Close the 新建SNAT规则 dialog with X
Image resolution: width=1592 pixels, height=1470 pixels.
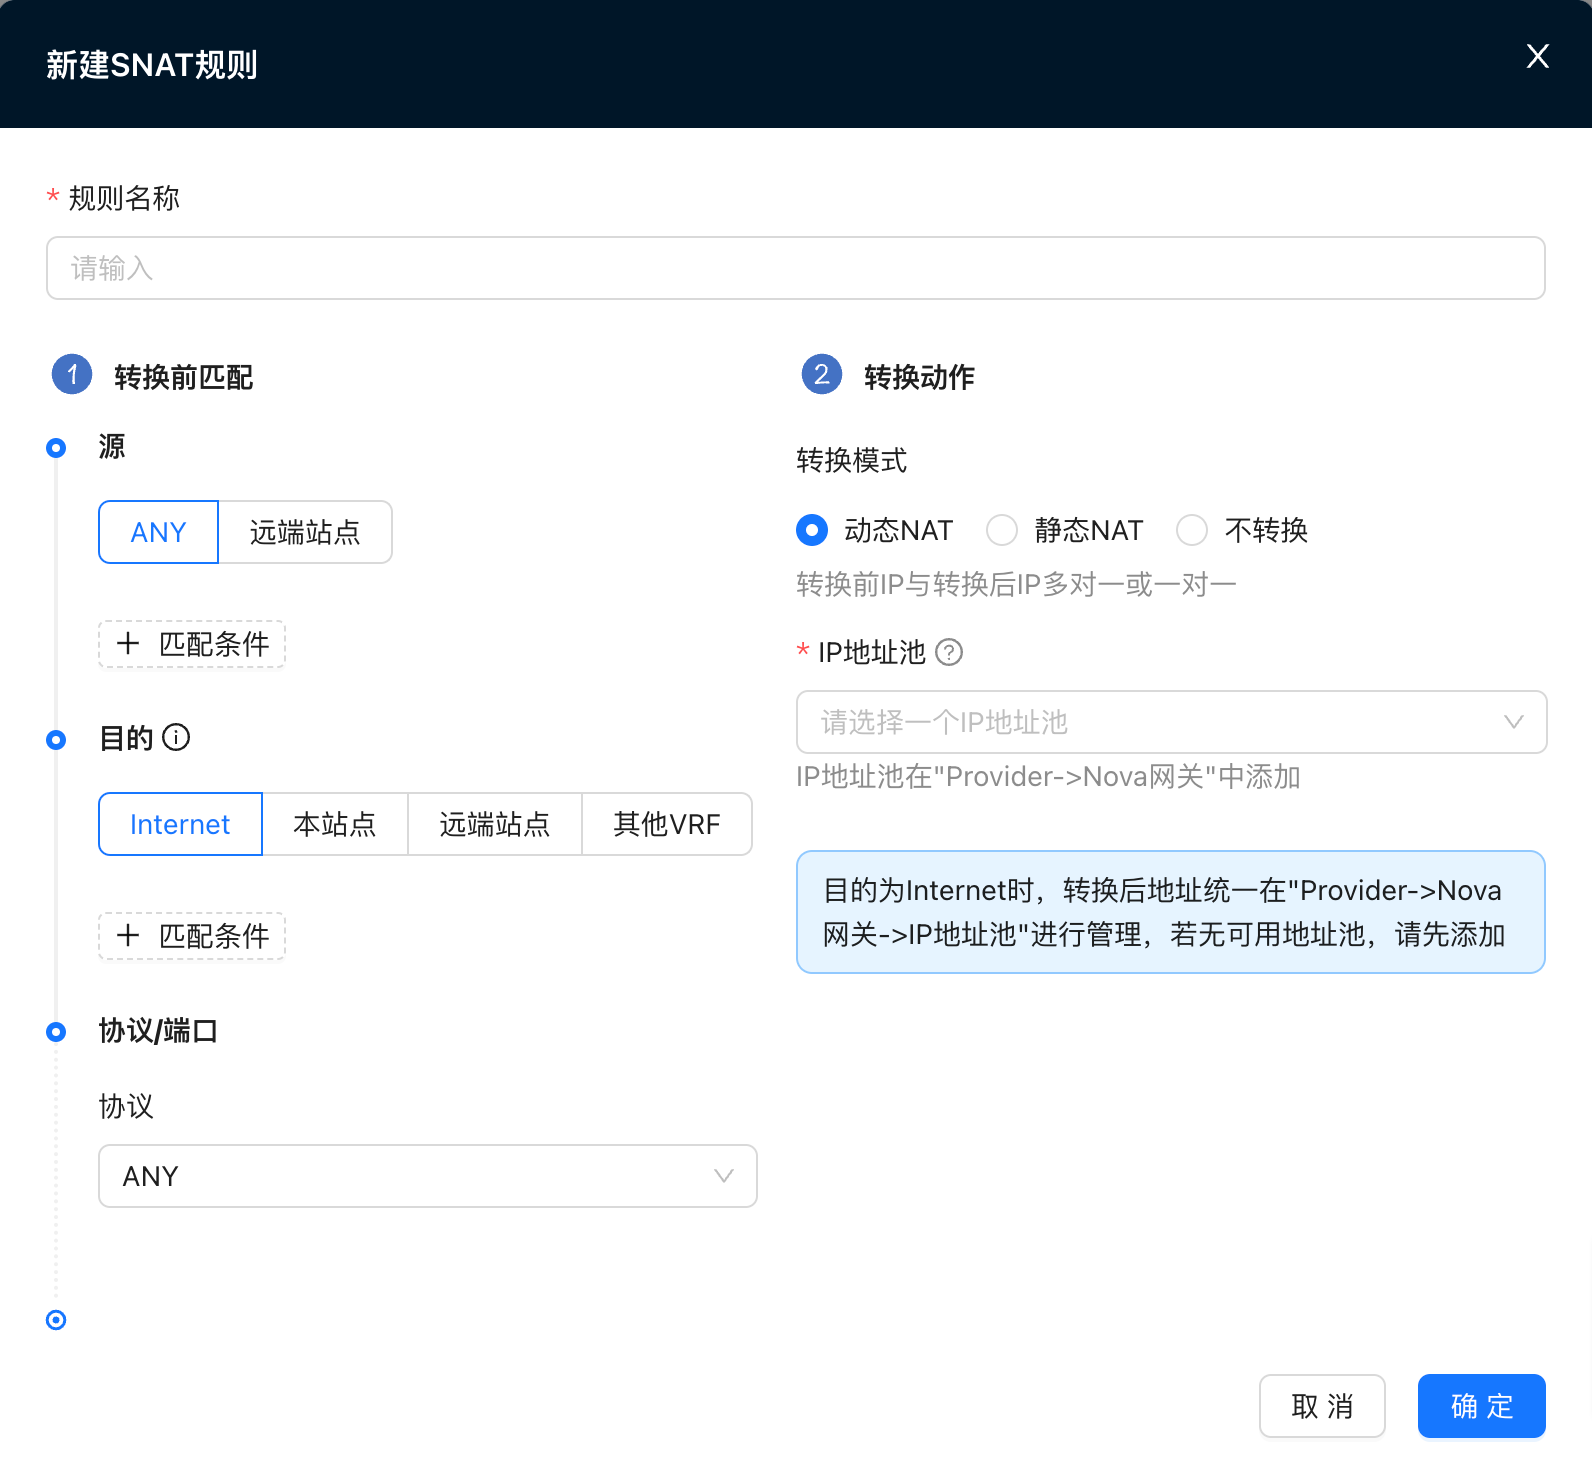point(1537,56)
